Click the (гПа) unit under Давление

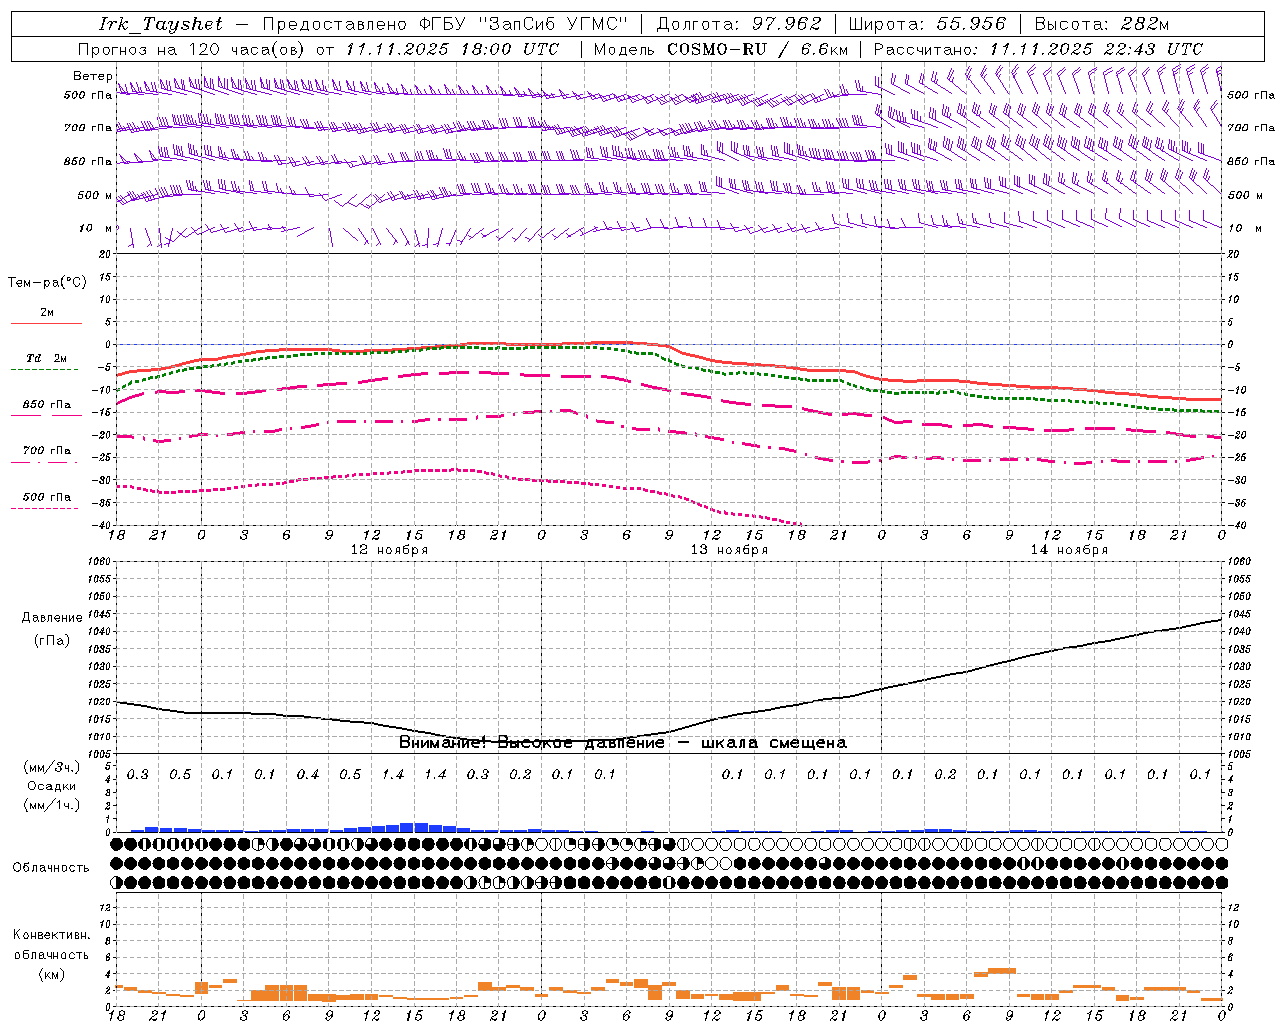click(x=52, y=641)
